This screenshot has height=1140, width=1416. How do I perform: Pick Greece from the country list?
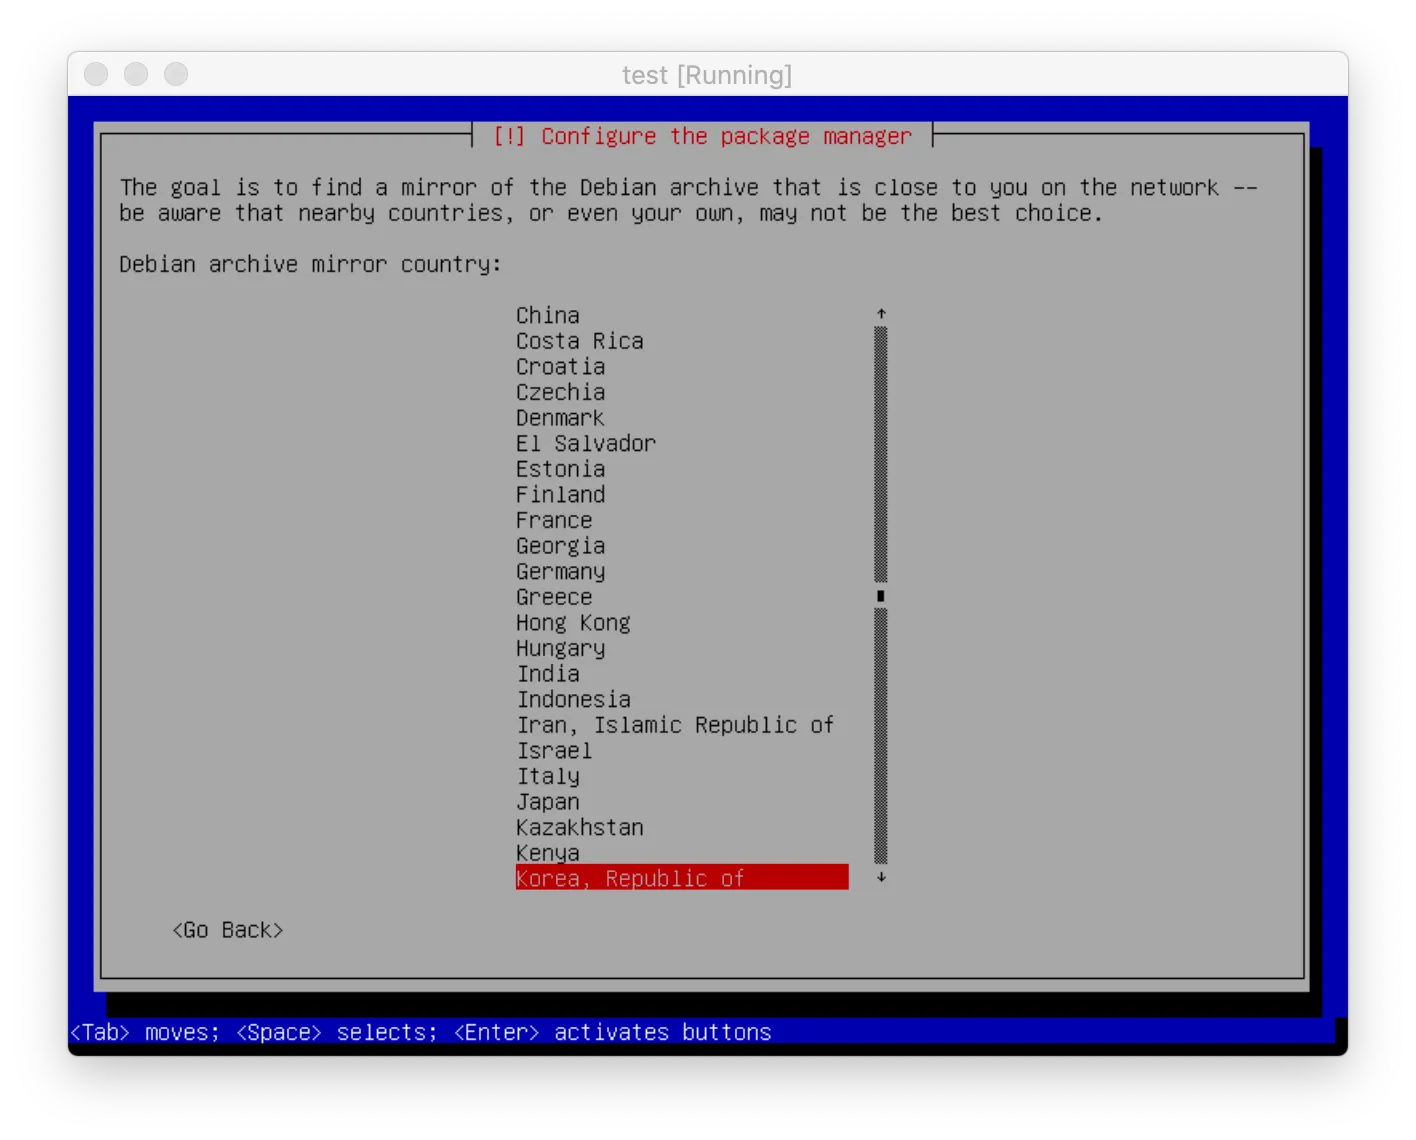pos(554,597)
